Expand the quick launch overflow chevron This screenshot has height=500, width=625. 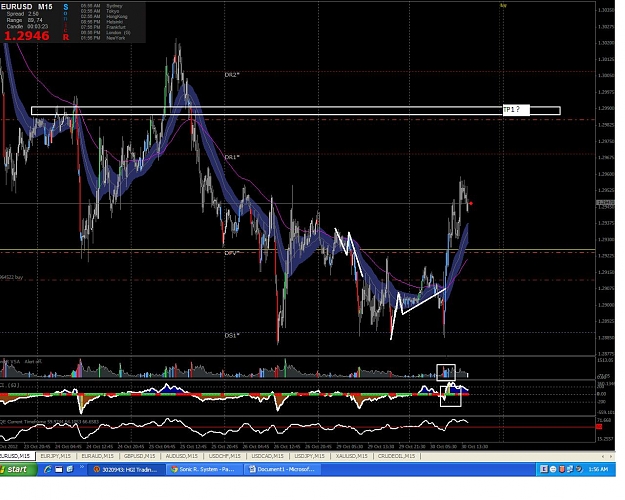point(82,467)
